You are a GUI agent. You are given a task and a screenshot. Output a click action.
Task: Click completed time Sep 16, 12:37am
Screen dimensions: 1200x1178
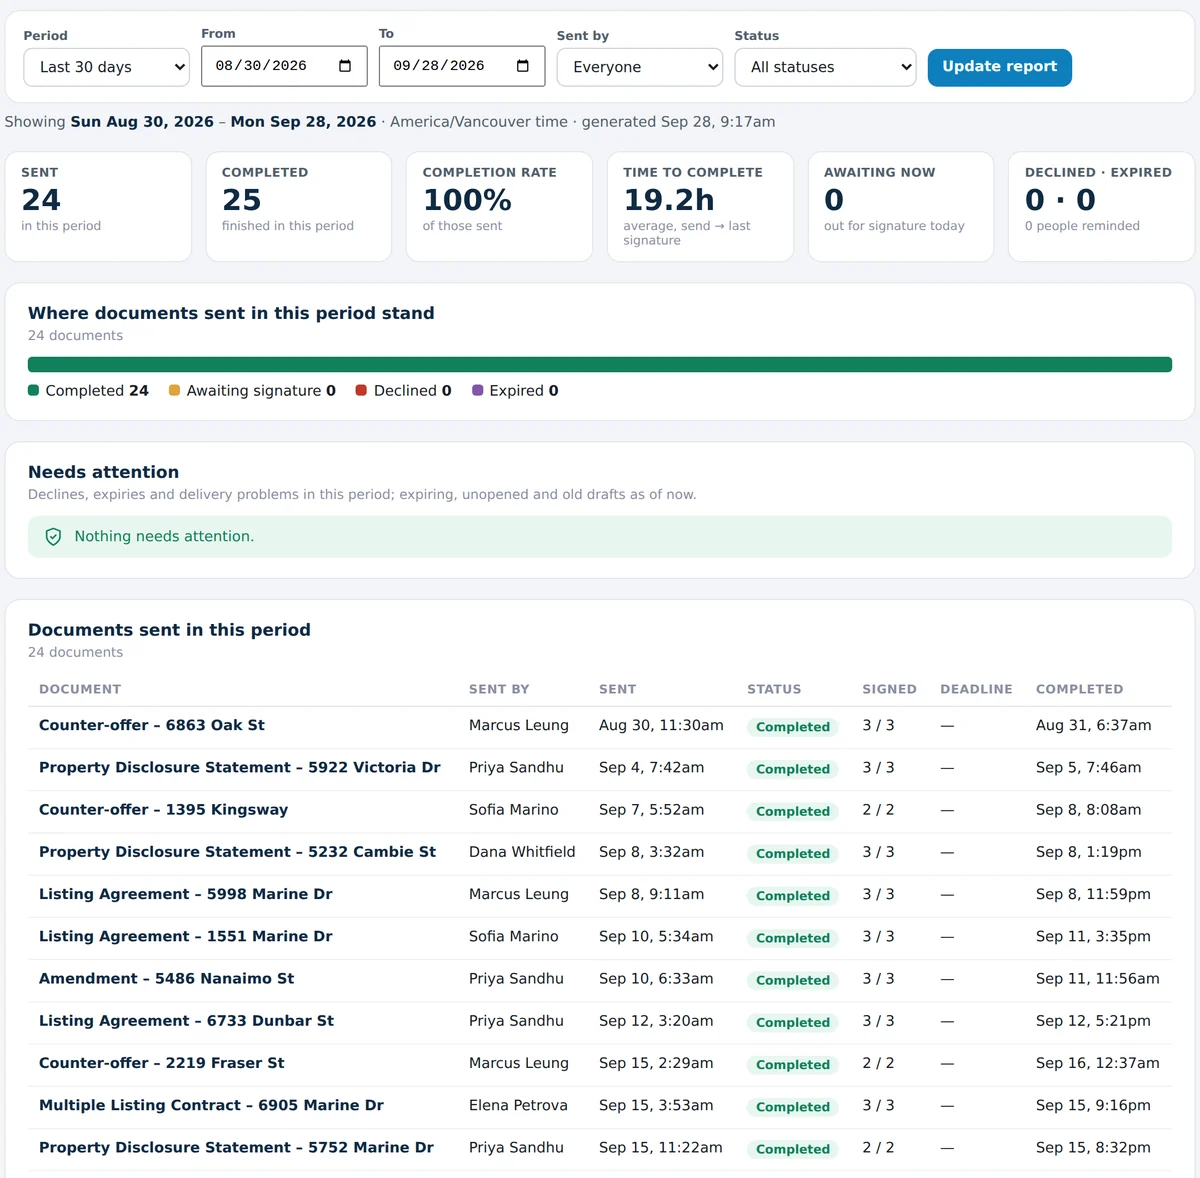1098,1063
